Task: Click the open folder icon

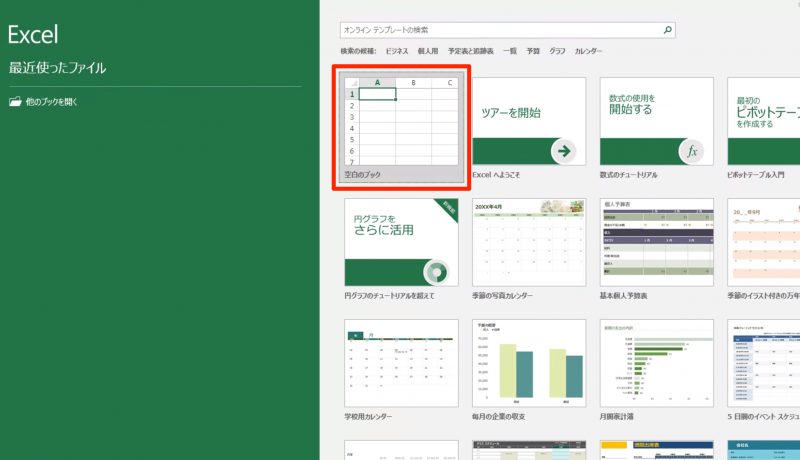Action: (15, 101)
